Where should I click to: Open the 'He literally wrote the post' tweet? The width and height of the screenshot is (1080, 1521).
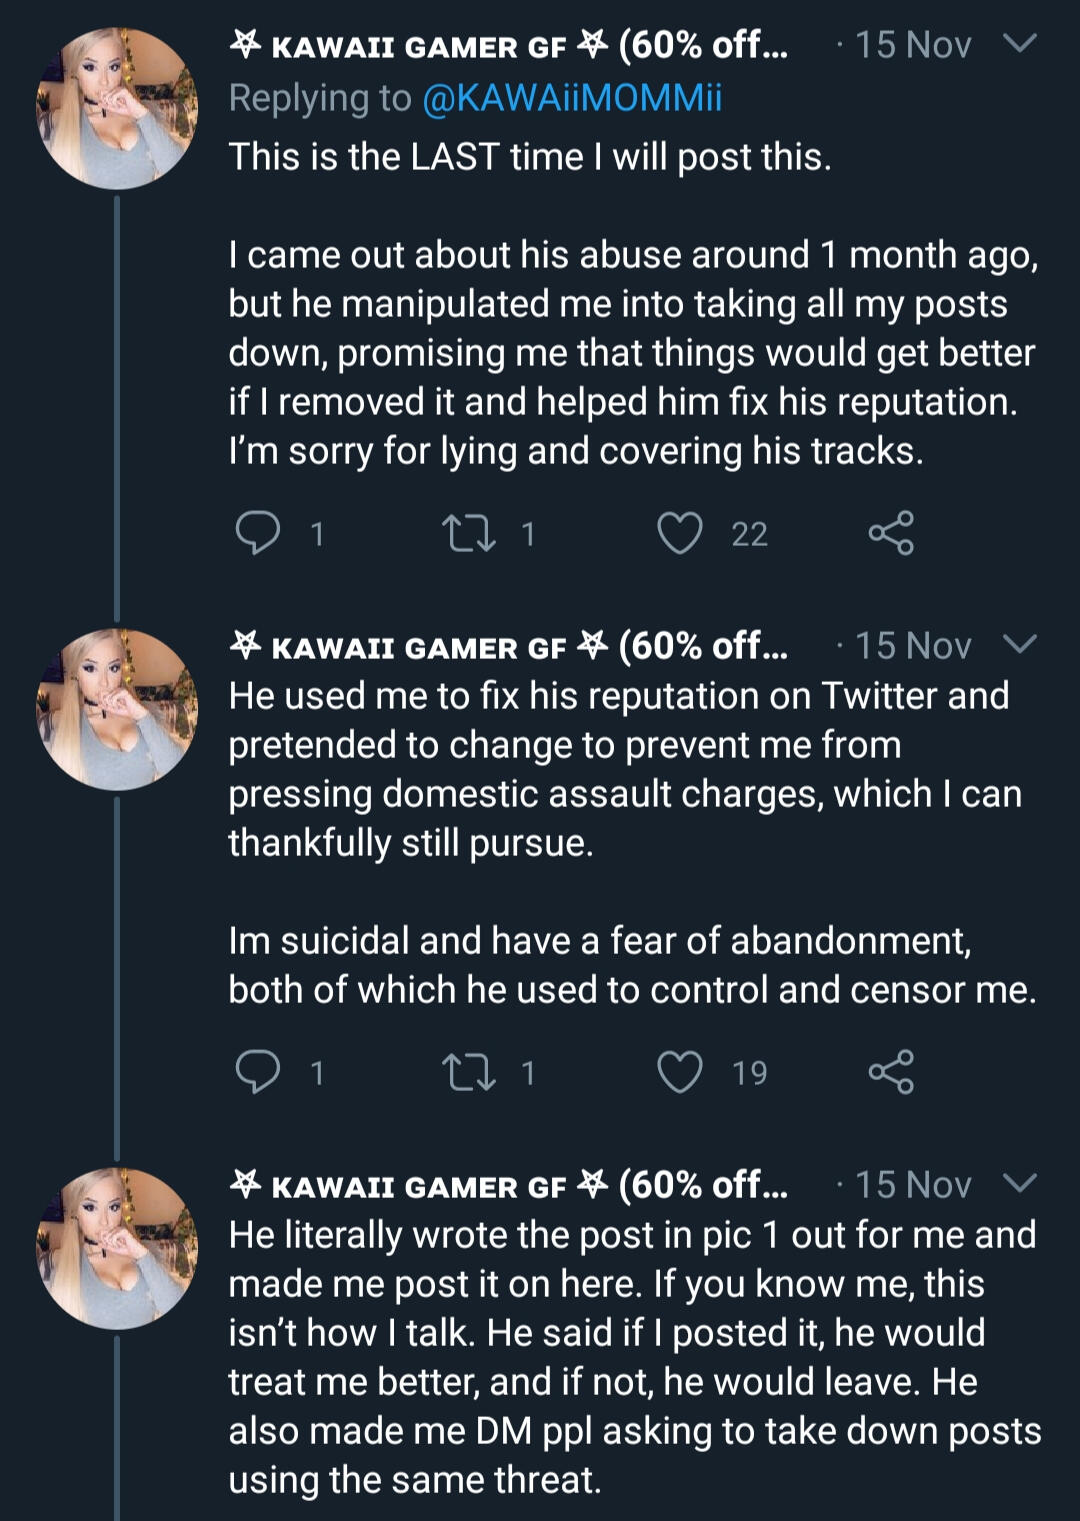pyautogui.click(x=632, y=1357)
